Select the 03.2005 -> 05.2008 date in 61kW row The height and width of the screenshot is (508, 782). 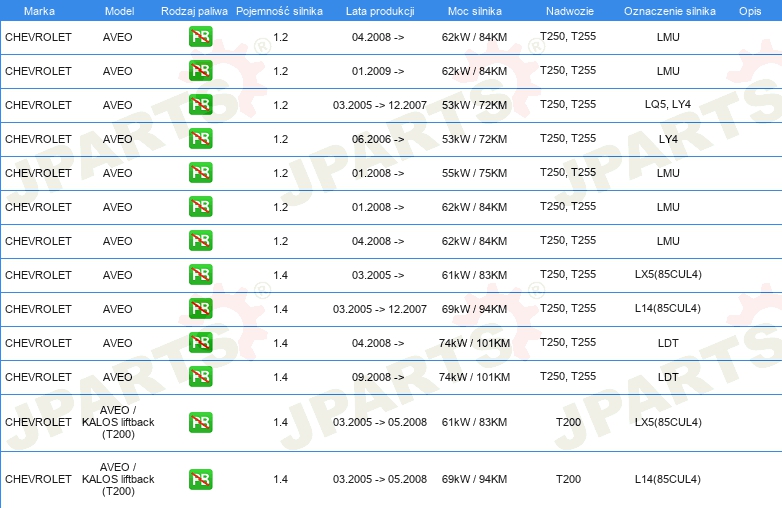380,422
